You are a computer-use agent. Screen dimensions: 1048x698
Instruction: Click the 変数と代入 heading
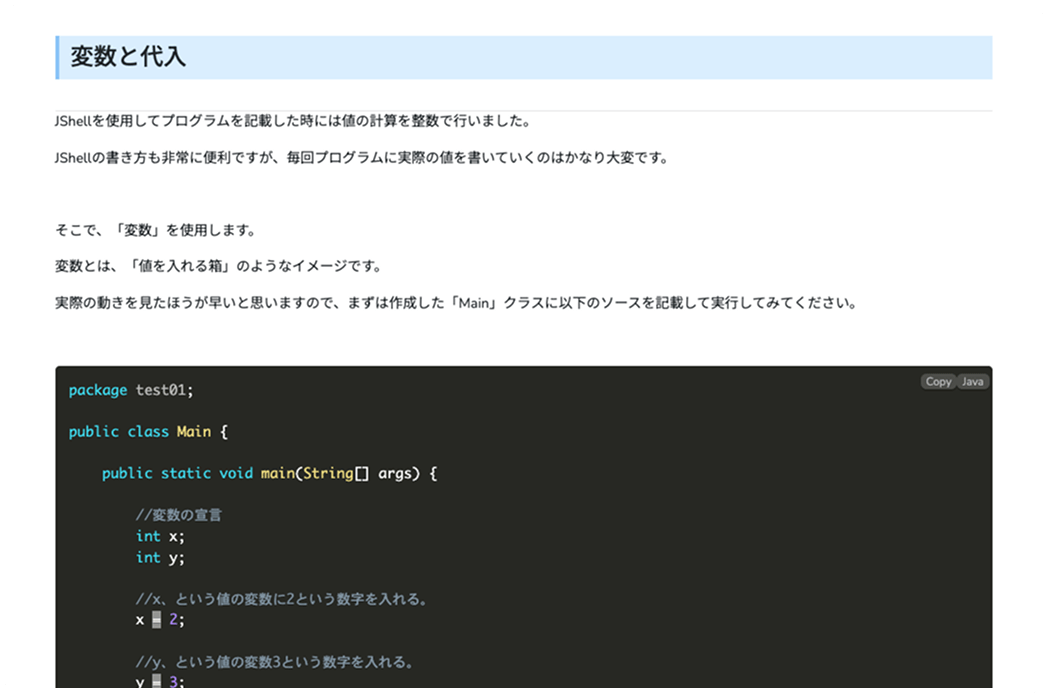(x=128, y=57)
